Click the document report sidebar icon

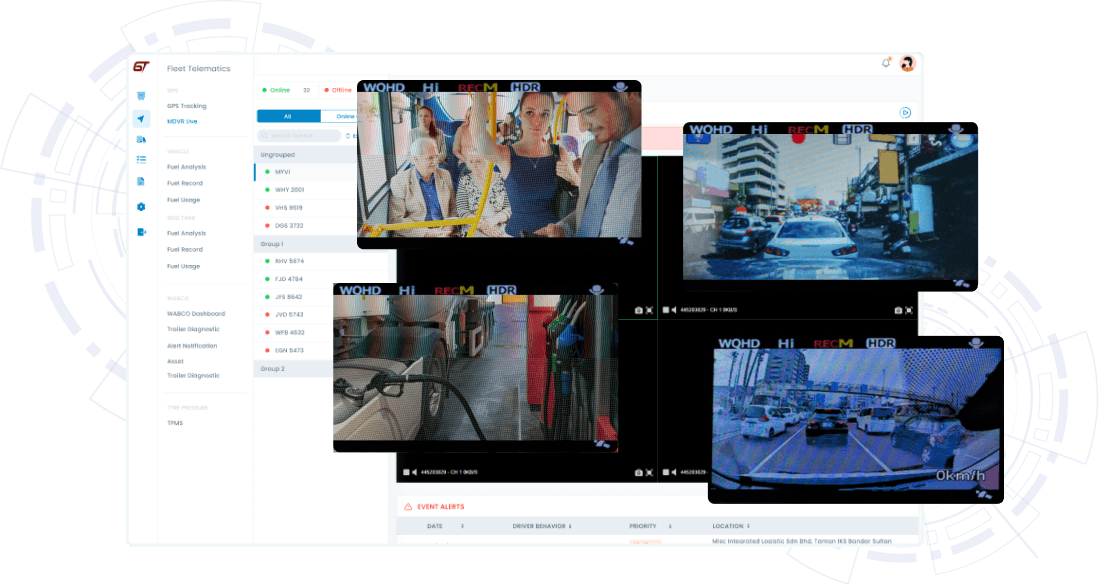(141, 181)
